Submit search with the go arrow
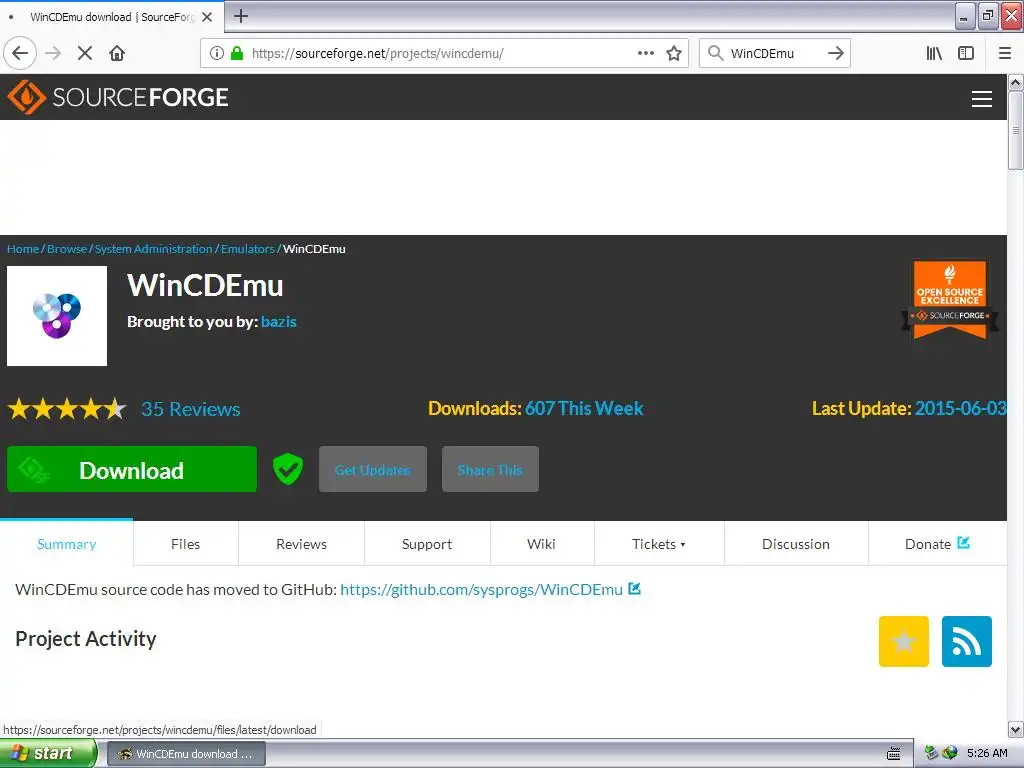Screen dimensions: 1024x768 point(836,53)
